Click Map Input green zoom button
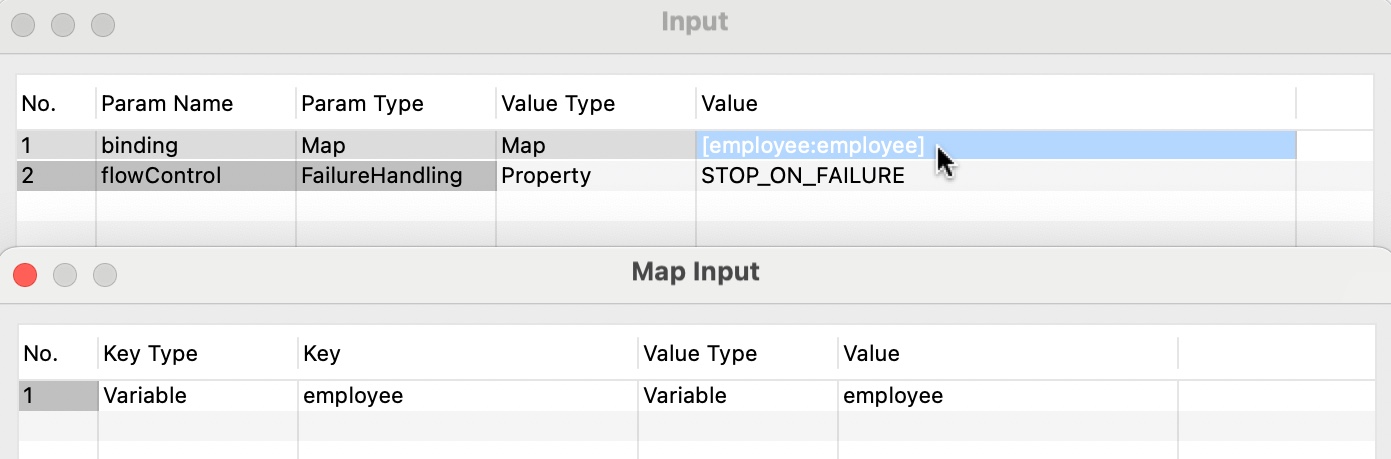Image resolution: width=1391 pixels, height=459 pixels. (105, 274)
